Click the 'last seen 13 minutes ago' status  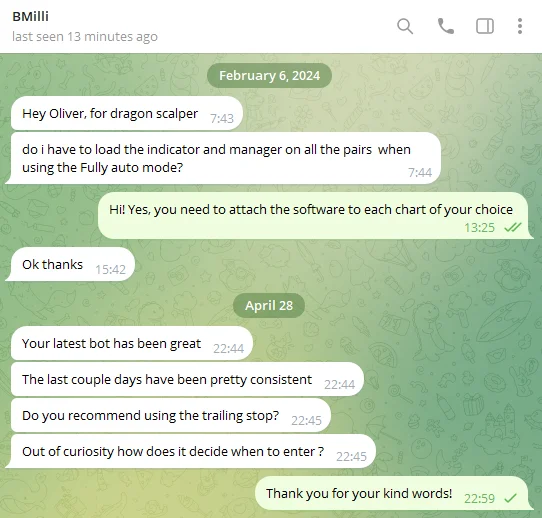(85, 36)
